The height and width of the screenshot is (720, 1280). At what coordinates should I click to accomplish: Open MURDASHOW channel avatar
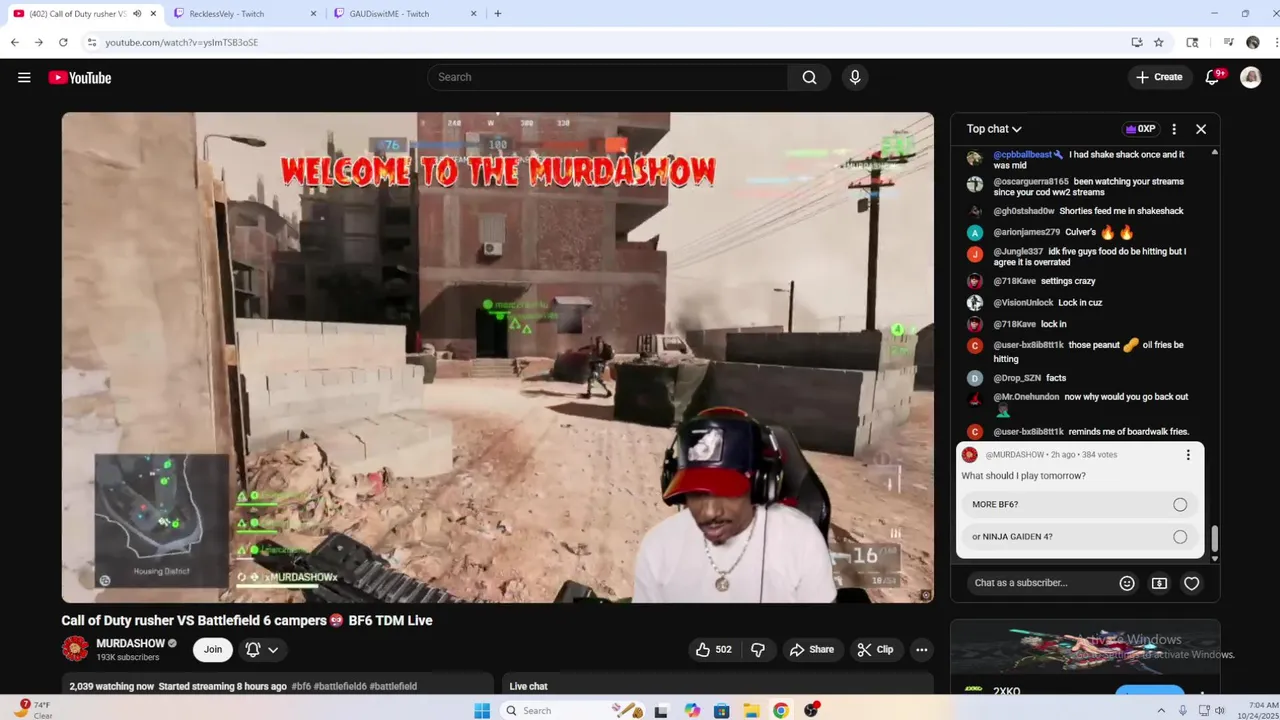point(75,649)
